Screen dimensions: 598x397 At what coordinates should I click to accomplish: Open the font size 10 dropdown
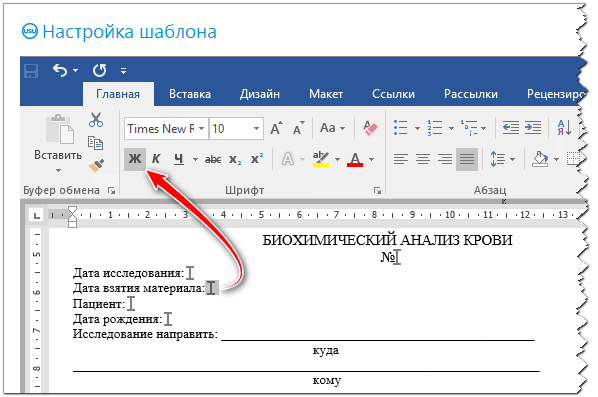pos(256,129)
